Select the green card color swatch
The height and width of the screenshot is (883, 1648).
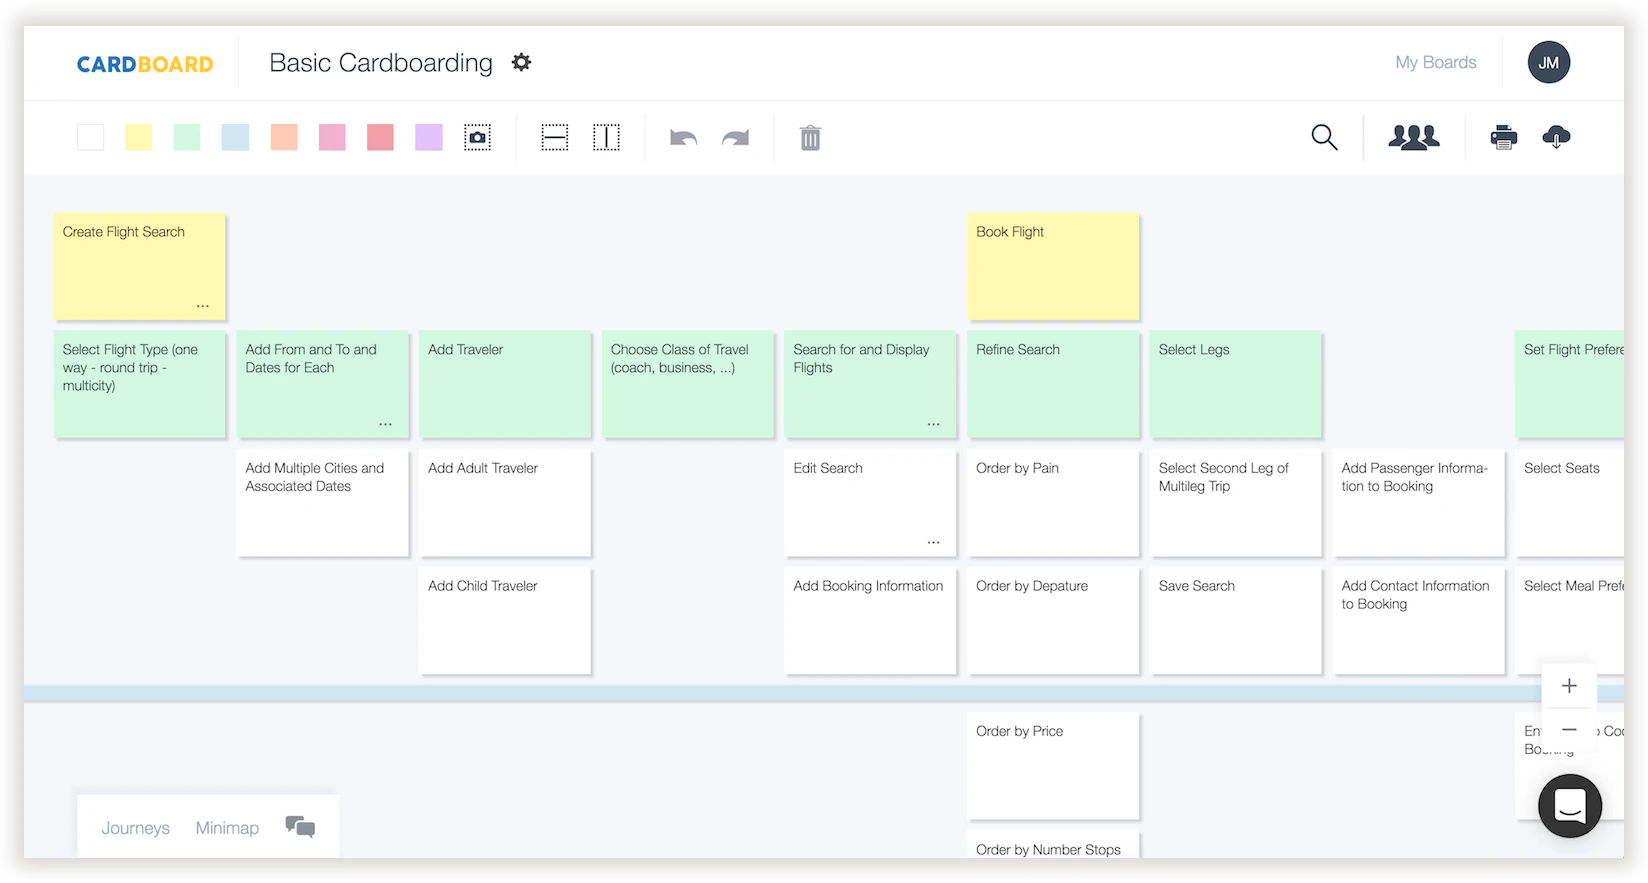point(187,137)
